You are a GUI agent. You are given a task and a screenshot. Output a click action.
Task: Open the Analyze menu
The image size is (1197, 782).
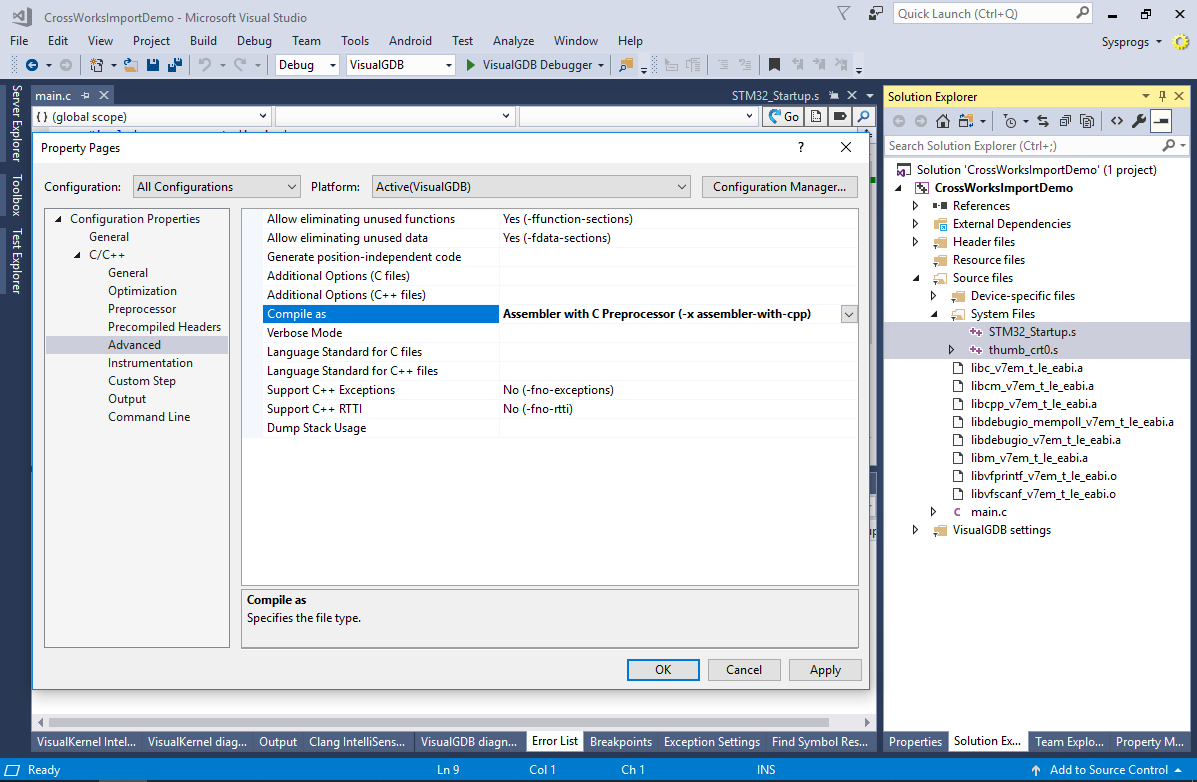513,40
